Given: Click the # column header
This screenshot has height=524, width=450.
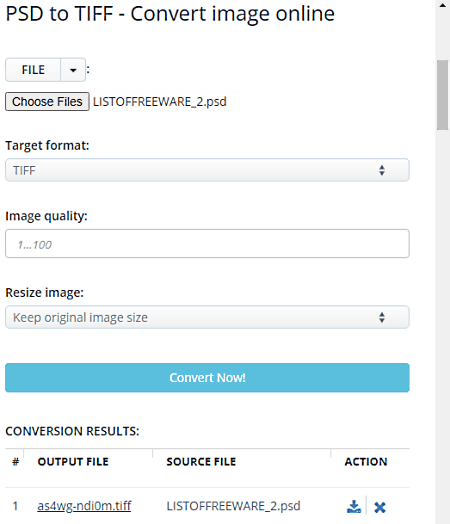Looking at the screenshot, I should (15, 462).
